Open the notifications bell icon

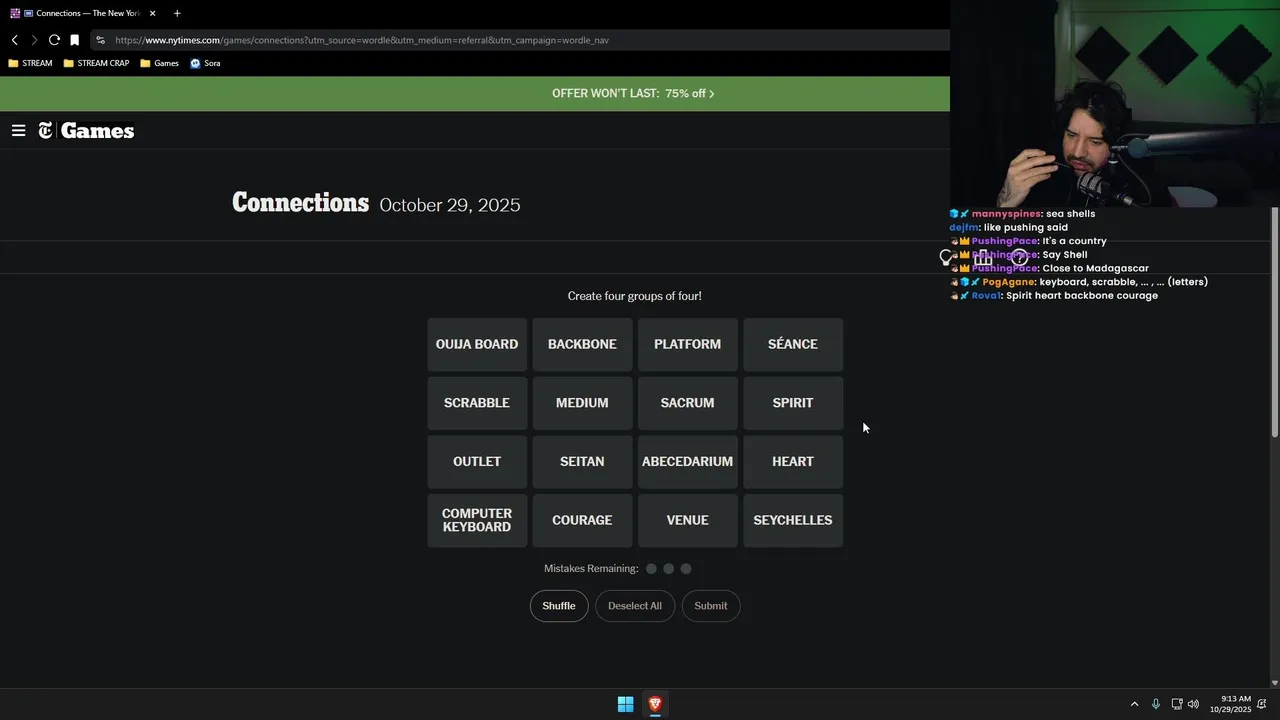point(1262,704)
